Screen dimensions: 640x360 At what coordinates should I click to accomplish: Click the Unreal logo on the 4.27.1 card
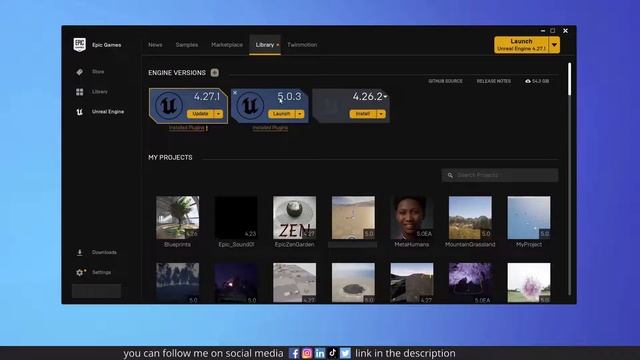pos(169,105)
